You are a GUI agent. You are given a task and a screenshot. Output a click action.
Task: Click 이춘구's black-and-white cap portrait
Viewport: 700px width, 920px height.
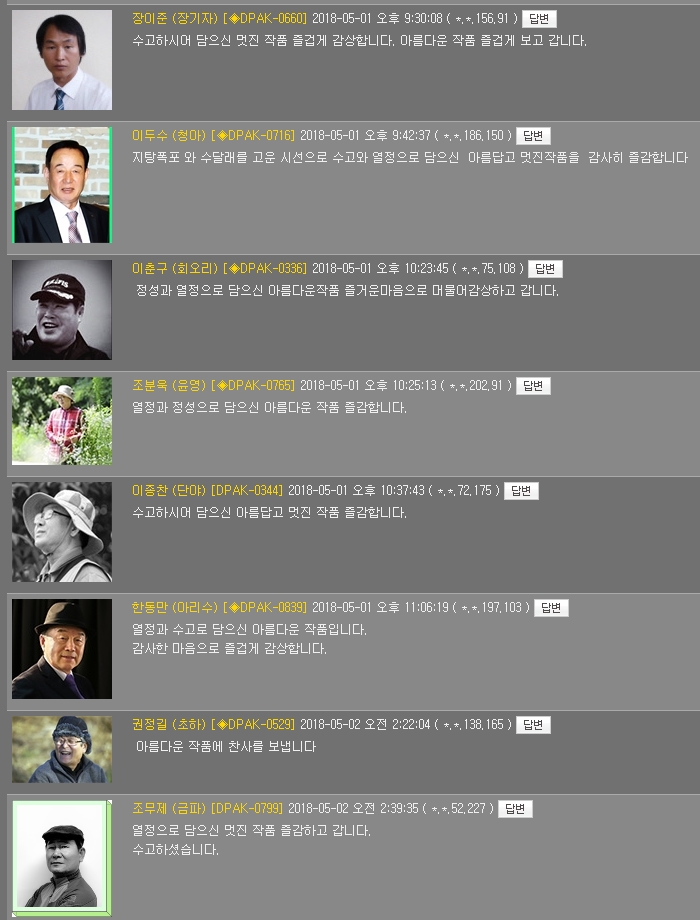point(62,310)
